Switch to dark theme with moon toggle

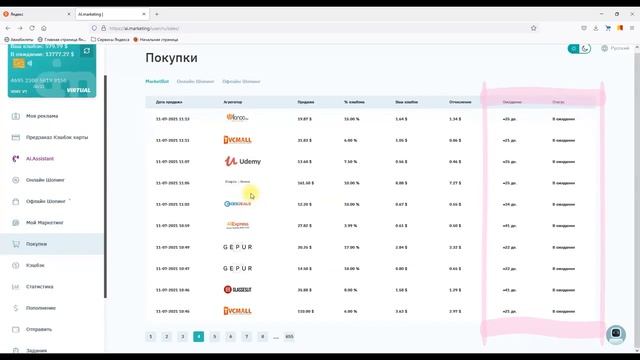click(585, 49)
